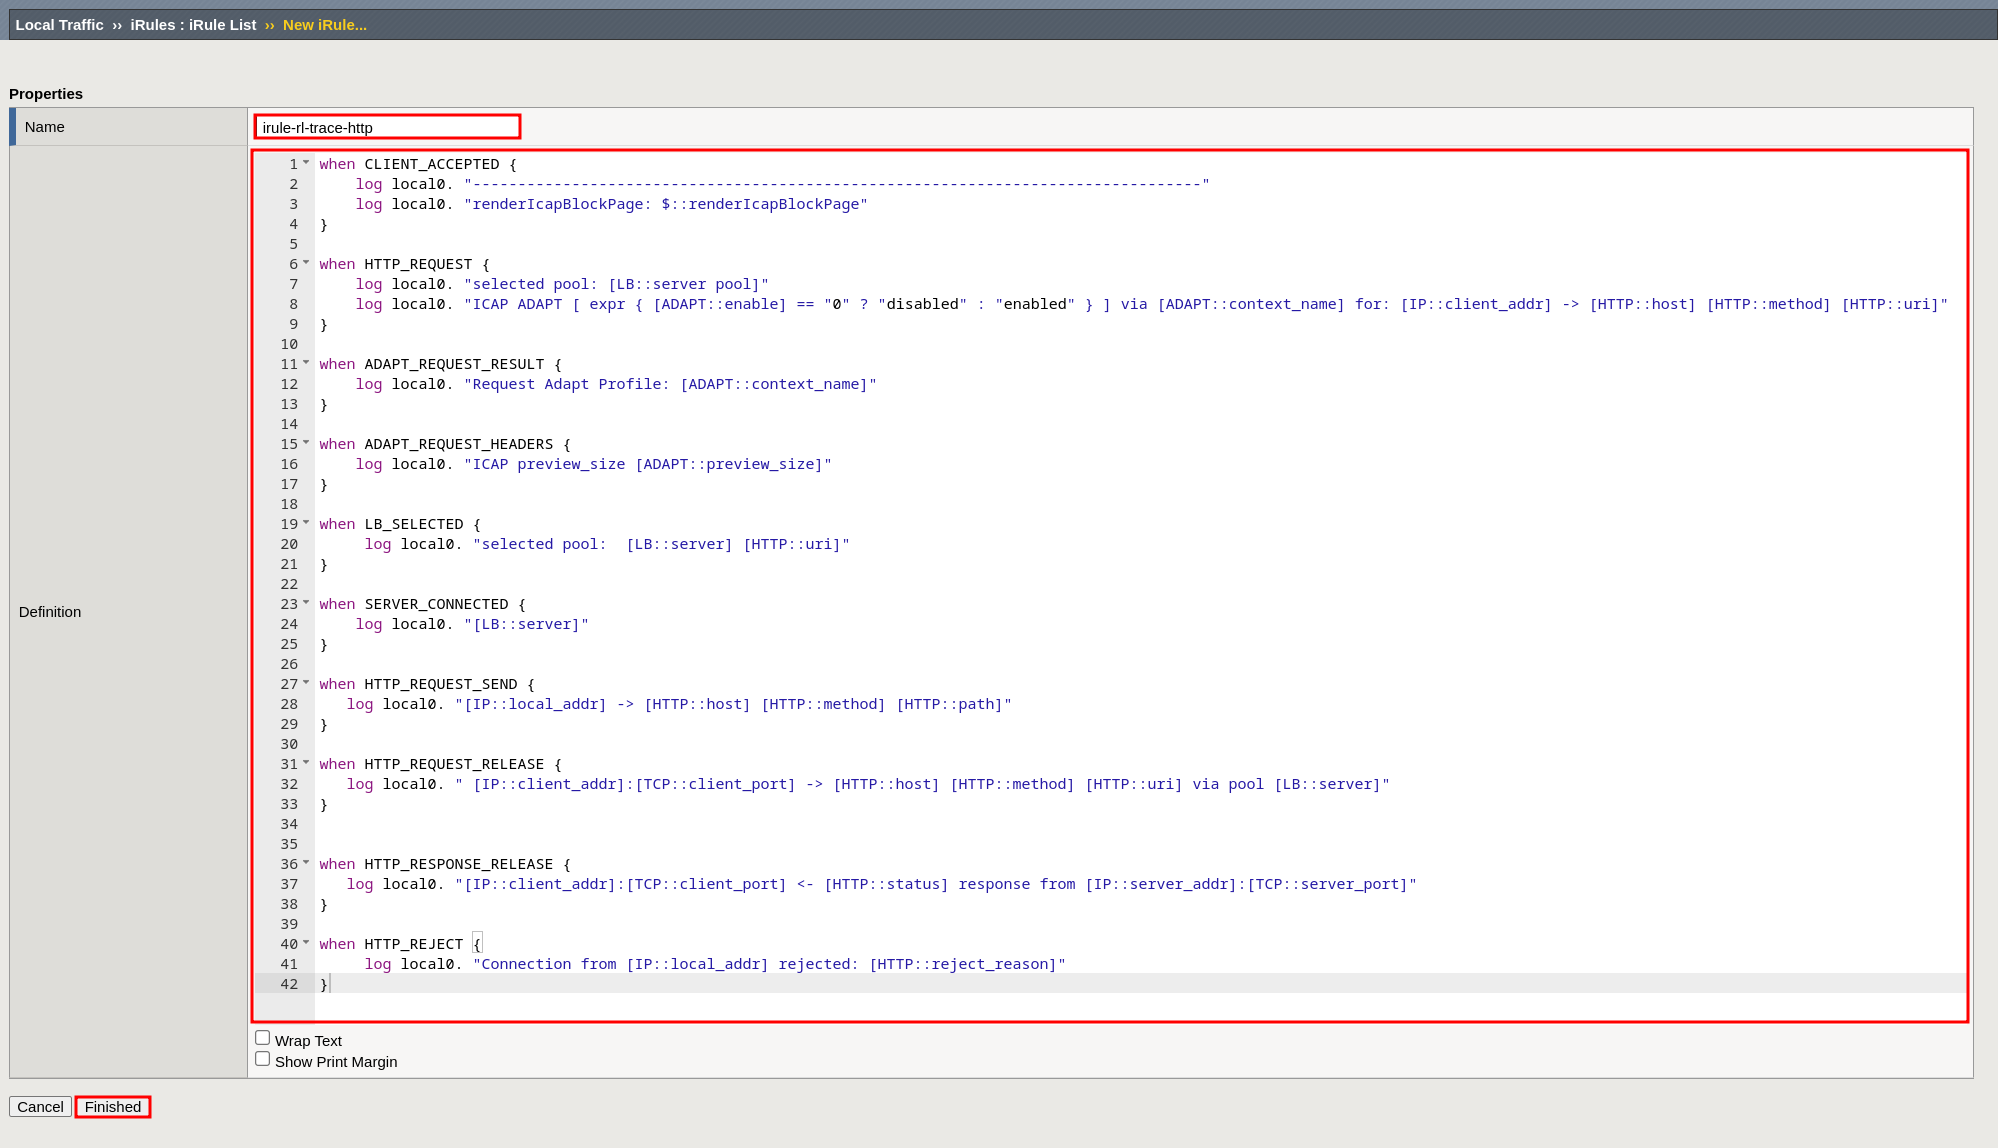The height and width of the screenshot is (1148, 1998).
Task: Fold the HTTP_REJECT block at line 40
Action: pyautogui.click(x=306, y=943)
